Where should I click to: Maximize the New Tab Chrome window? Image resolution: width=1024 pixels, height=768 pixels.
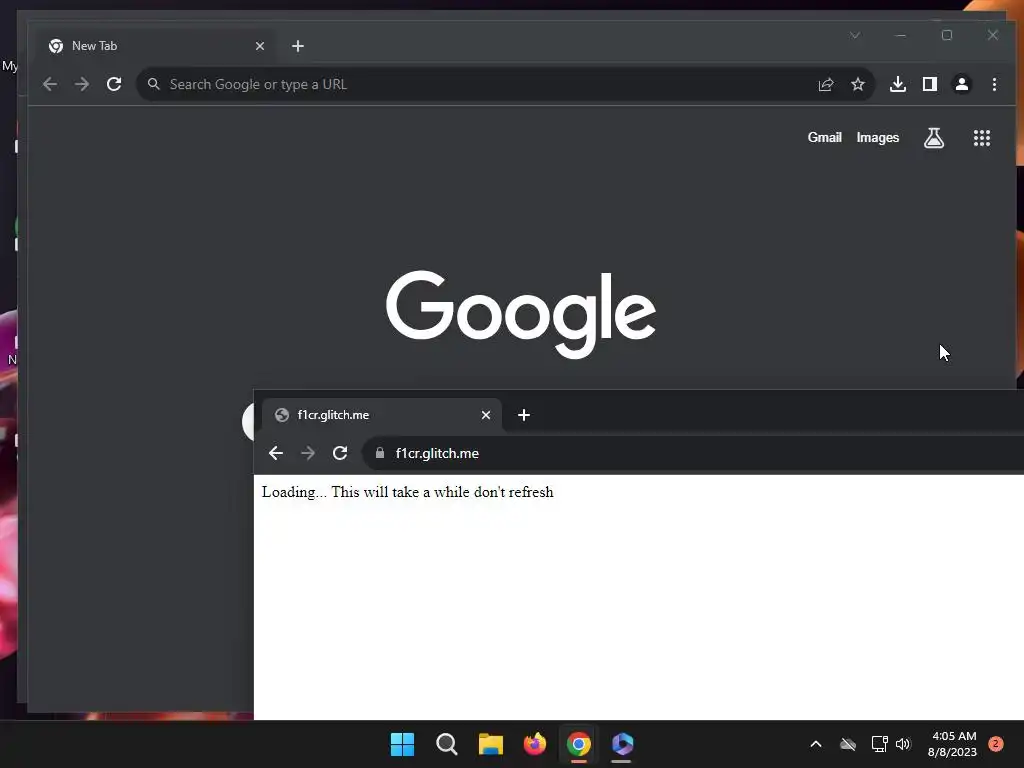coord(947,35)
